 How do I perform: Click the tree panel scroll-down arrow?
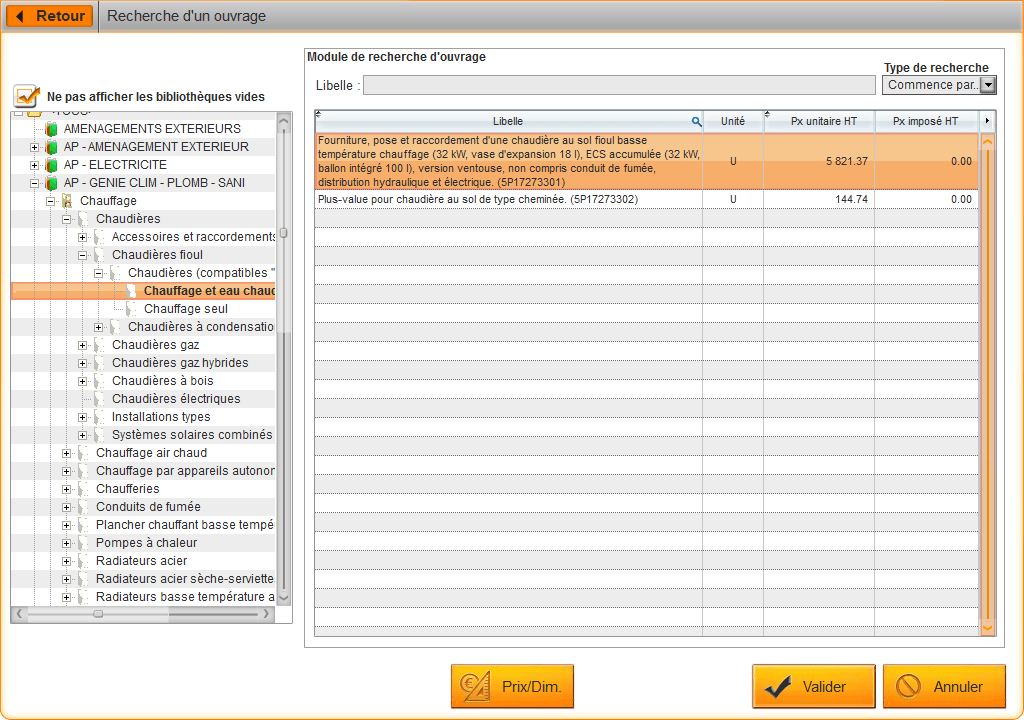tap(283, 597)
